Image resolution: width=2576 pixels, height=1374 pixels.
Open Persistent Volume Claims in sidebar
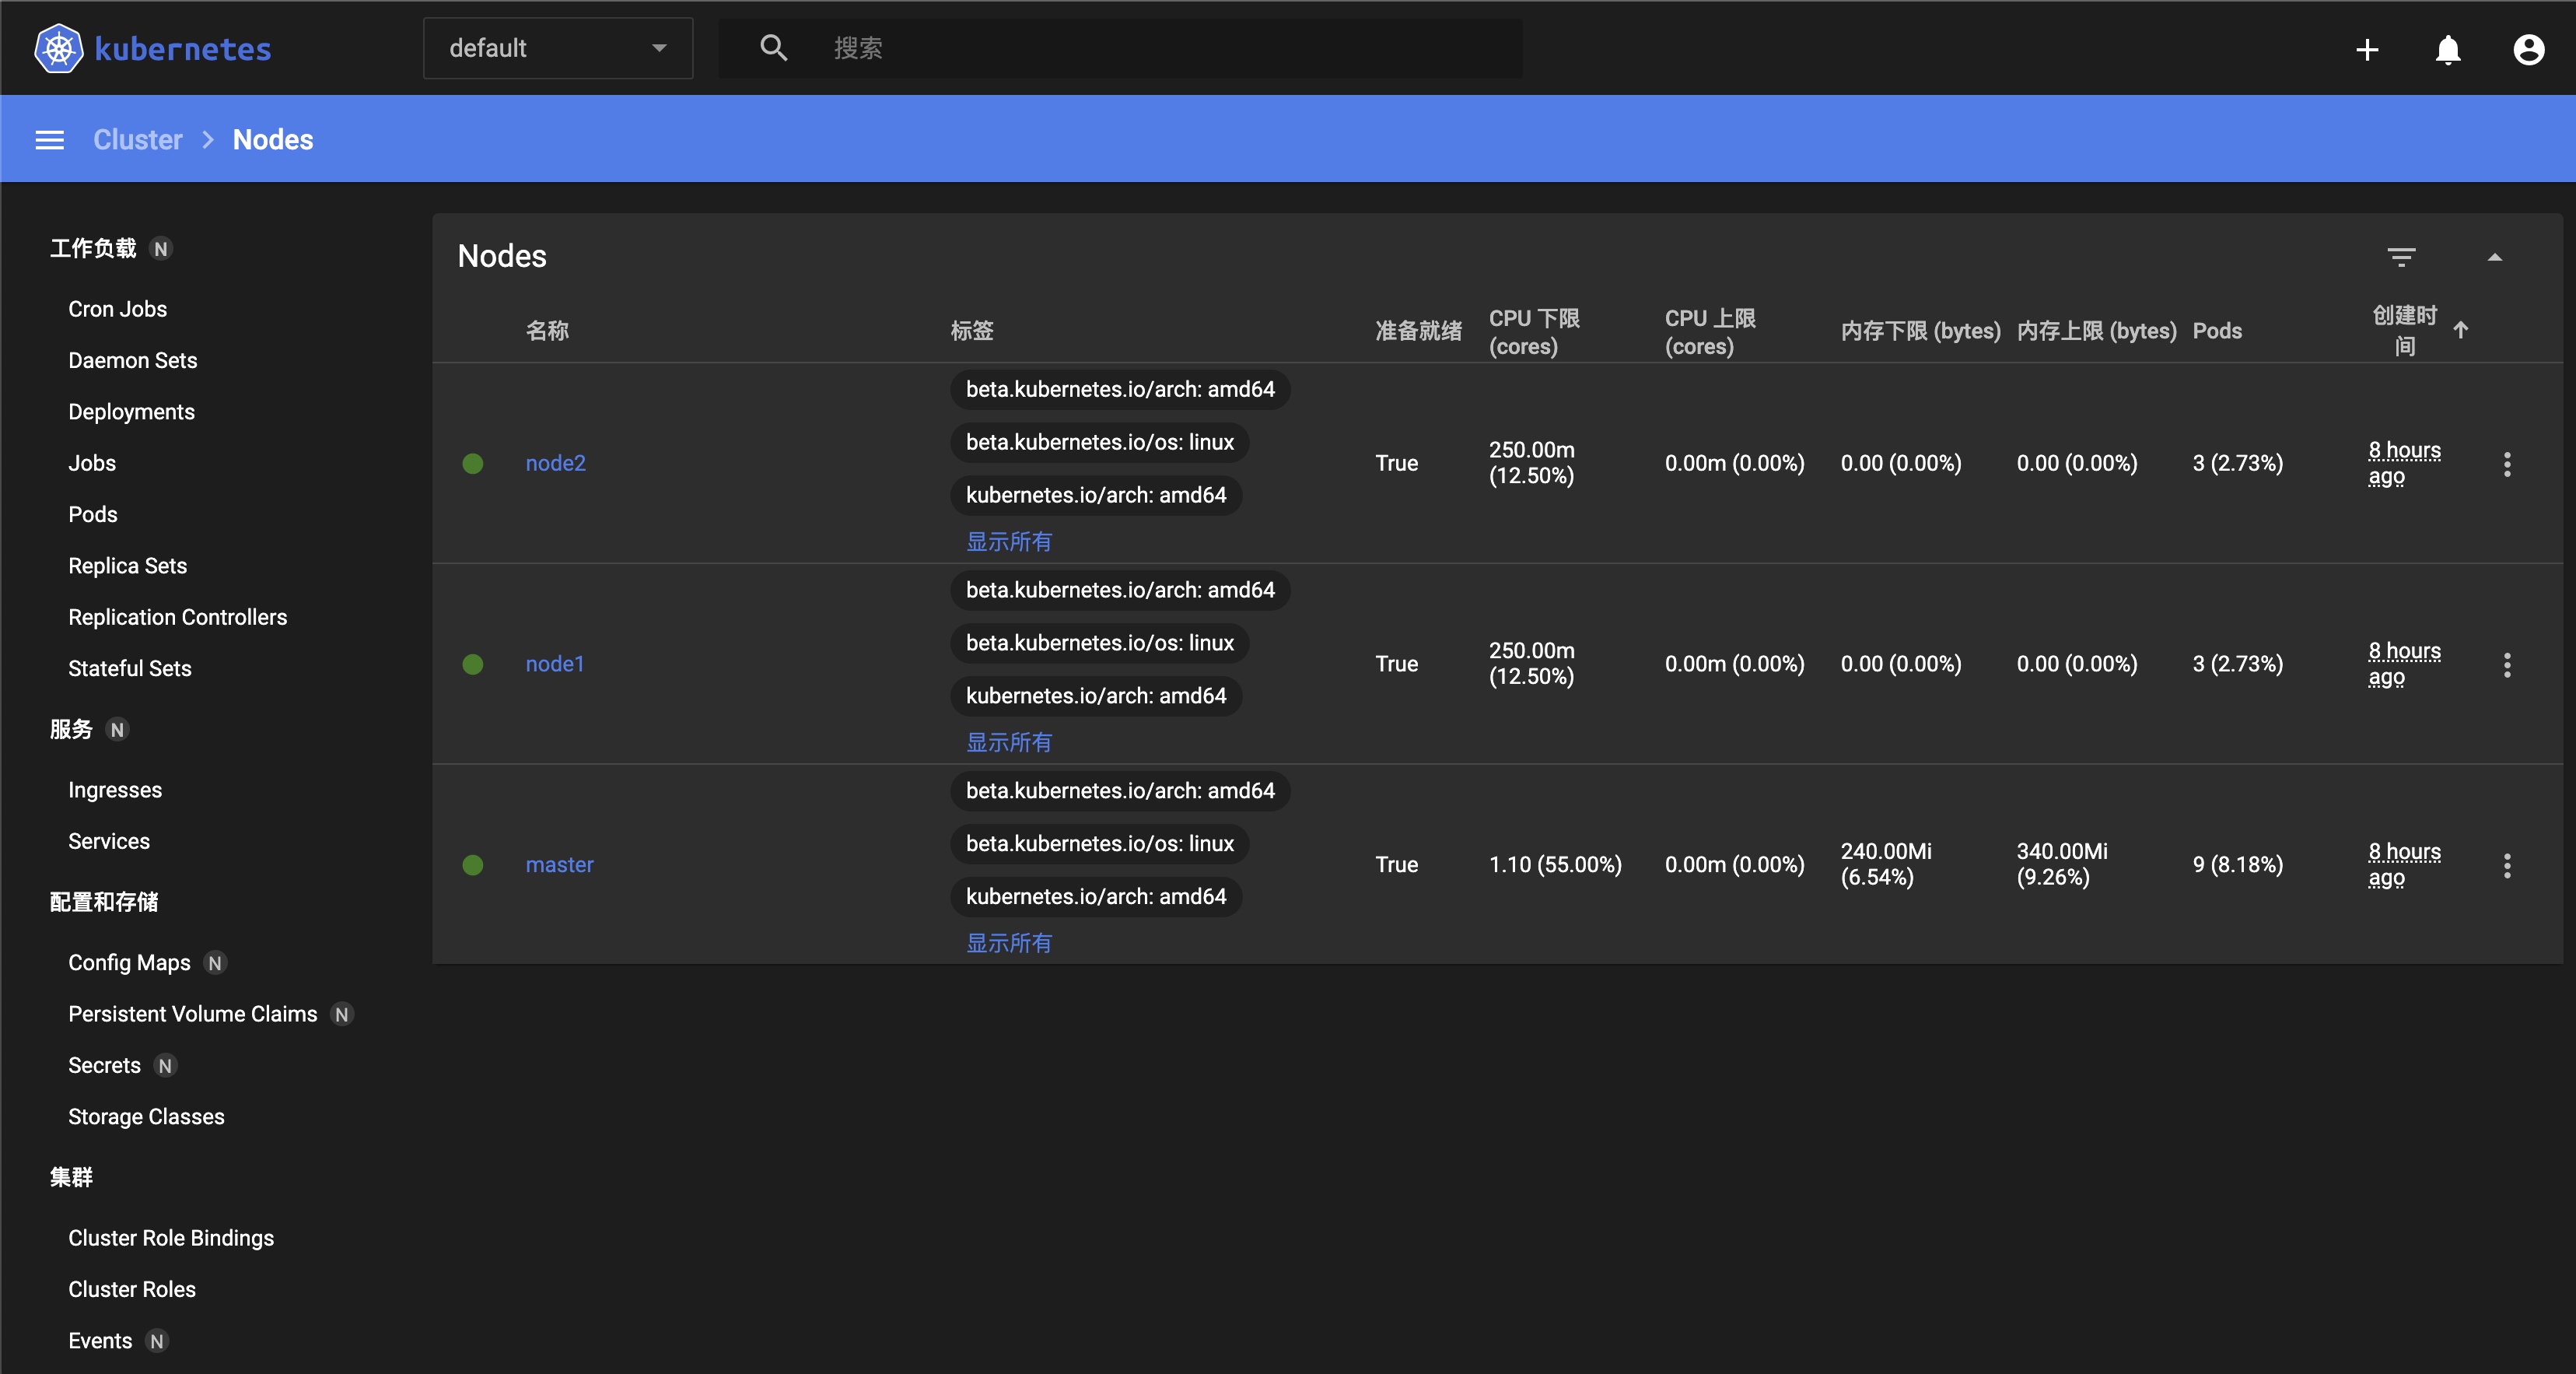point(192,1014)
